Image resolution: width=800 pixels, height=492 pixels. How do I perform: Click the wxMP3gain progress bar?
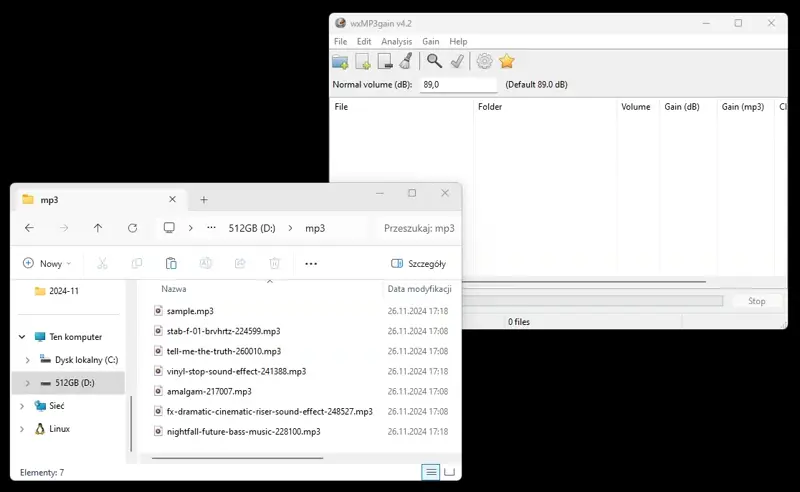click(x=592, y=301)
